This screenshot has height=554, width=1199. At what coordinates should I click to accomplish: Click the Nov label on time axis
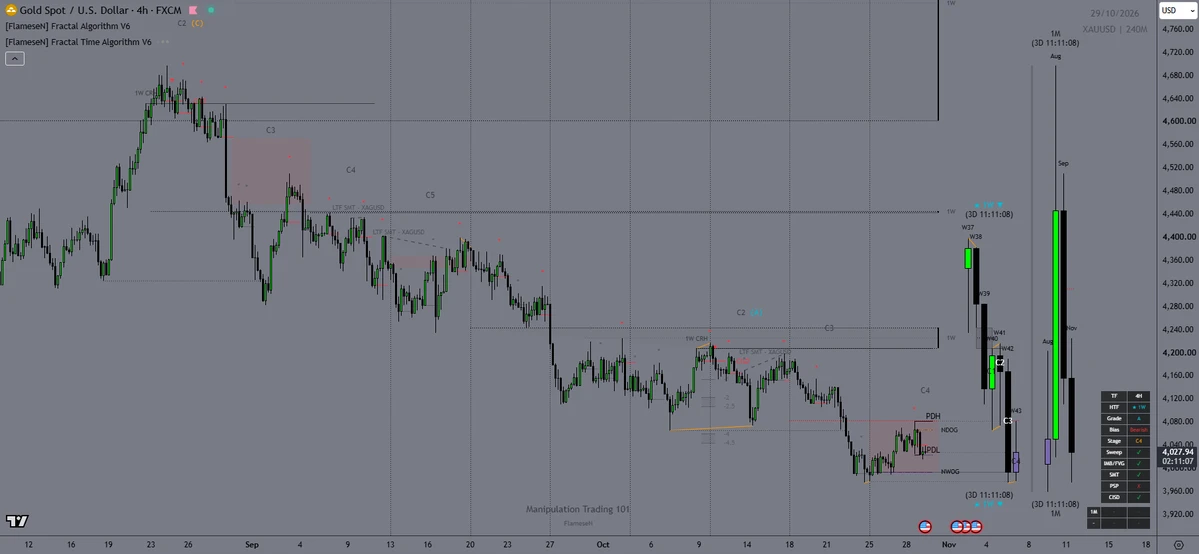(x=949, y=544)
